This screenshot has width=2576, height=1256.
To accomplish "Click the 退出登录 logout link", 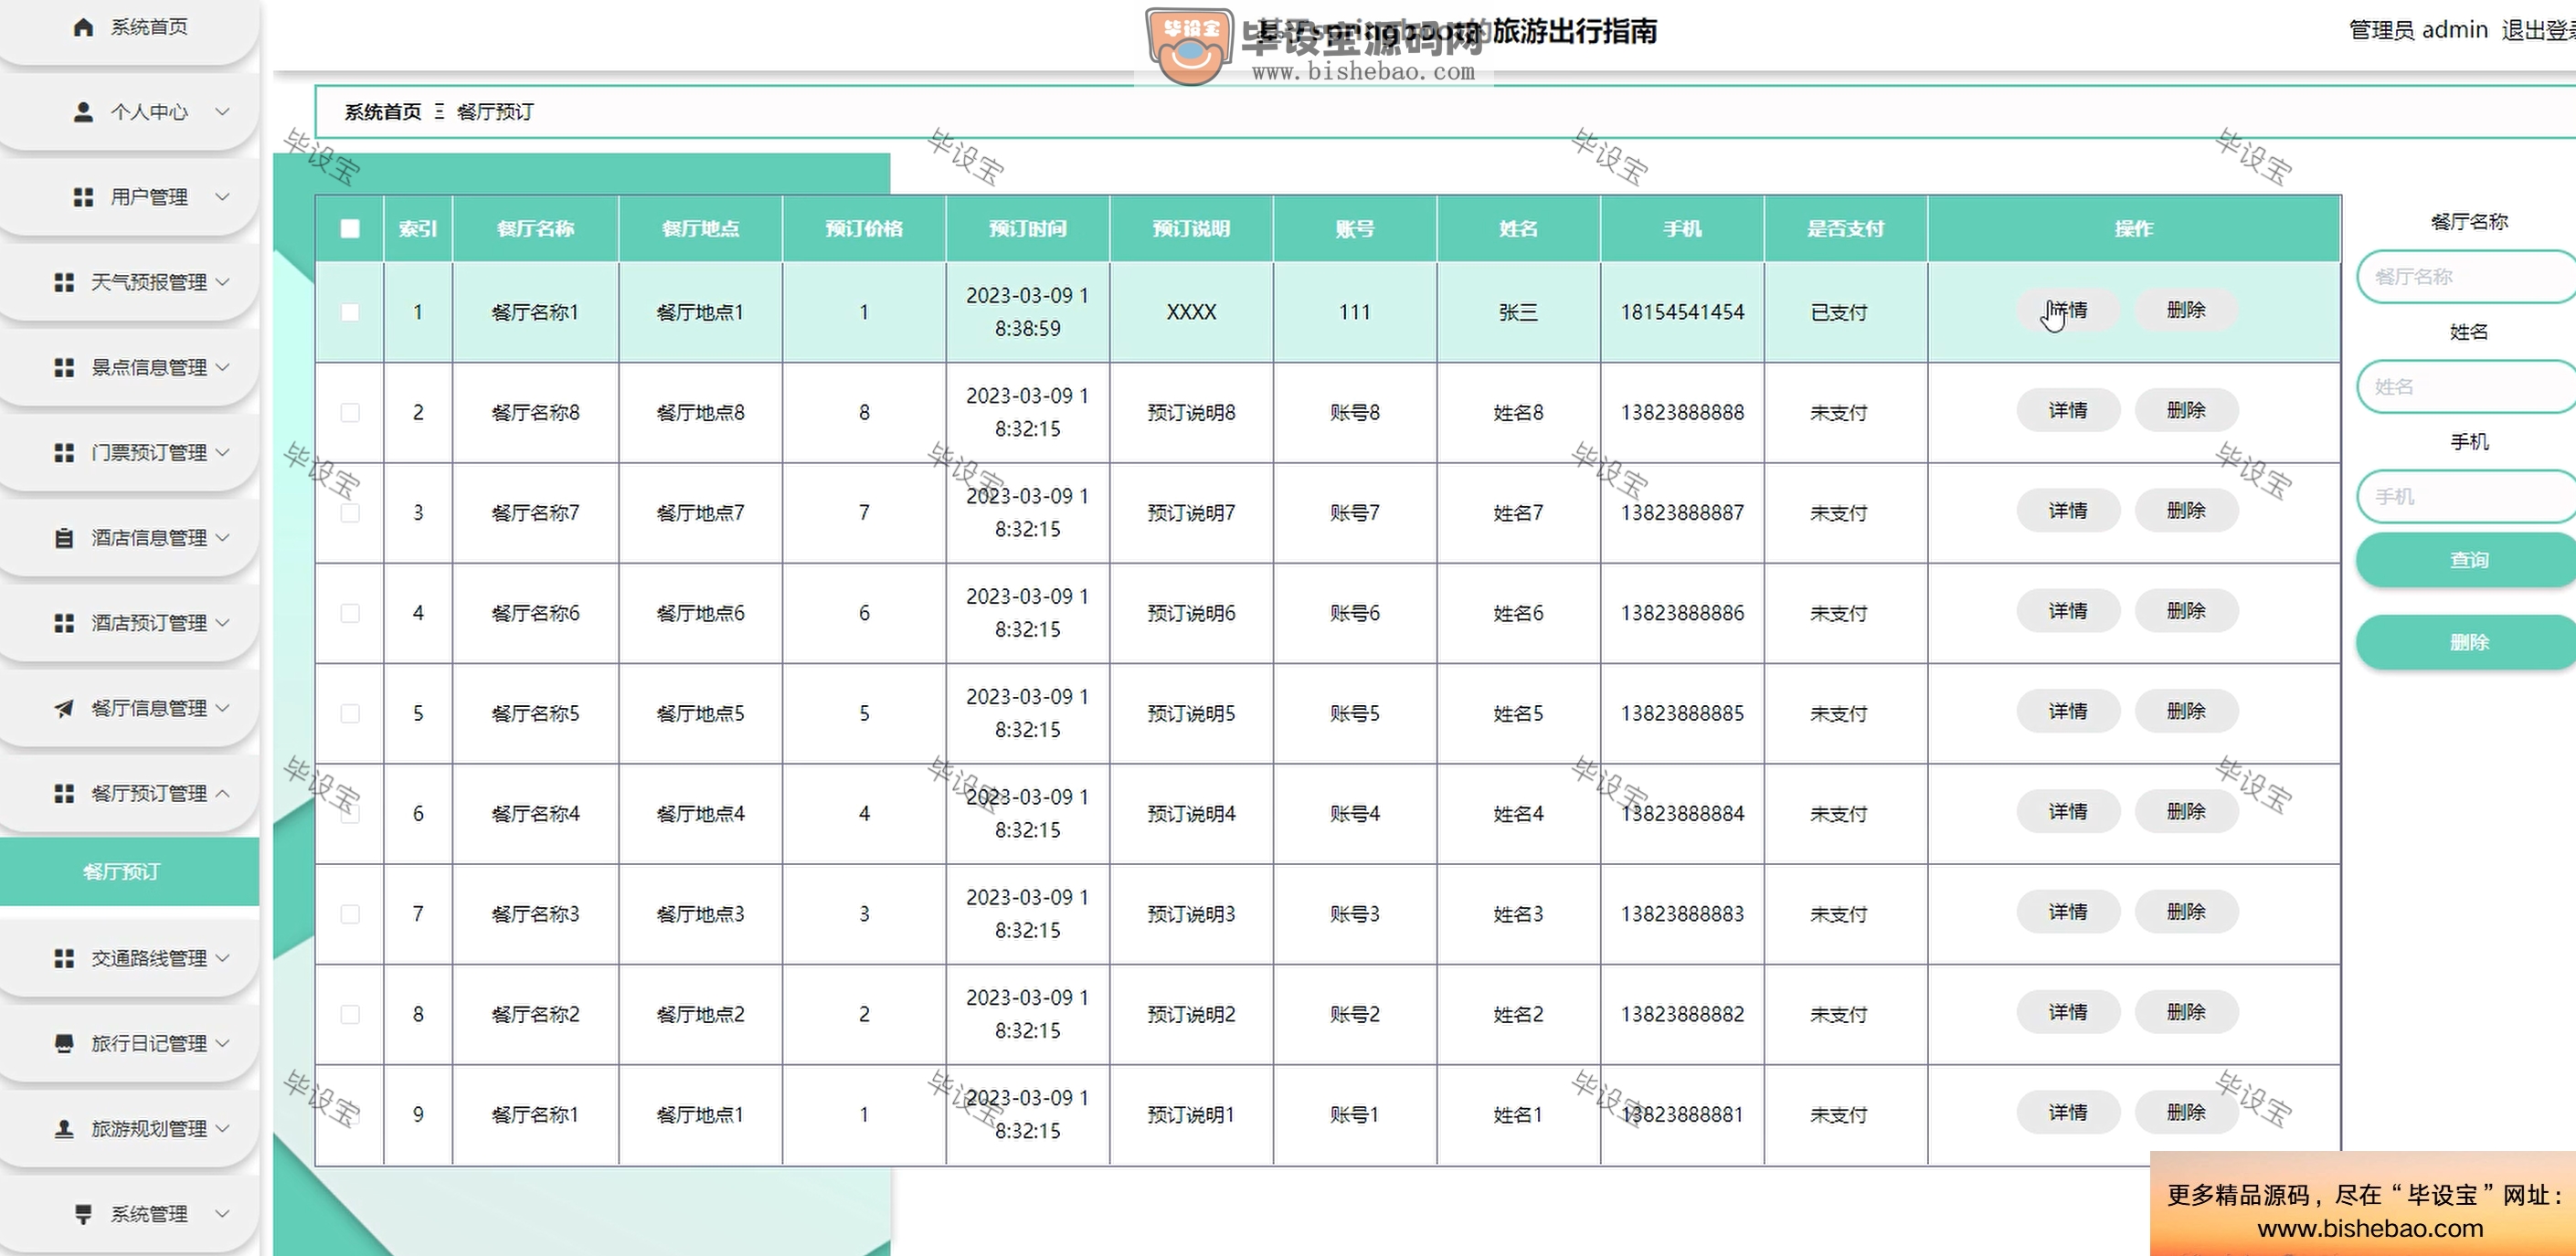I will [x=2538, y=30].
